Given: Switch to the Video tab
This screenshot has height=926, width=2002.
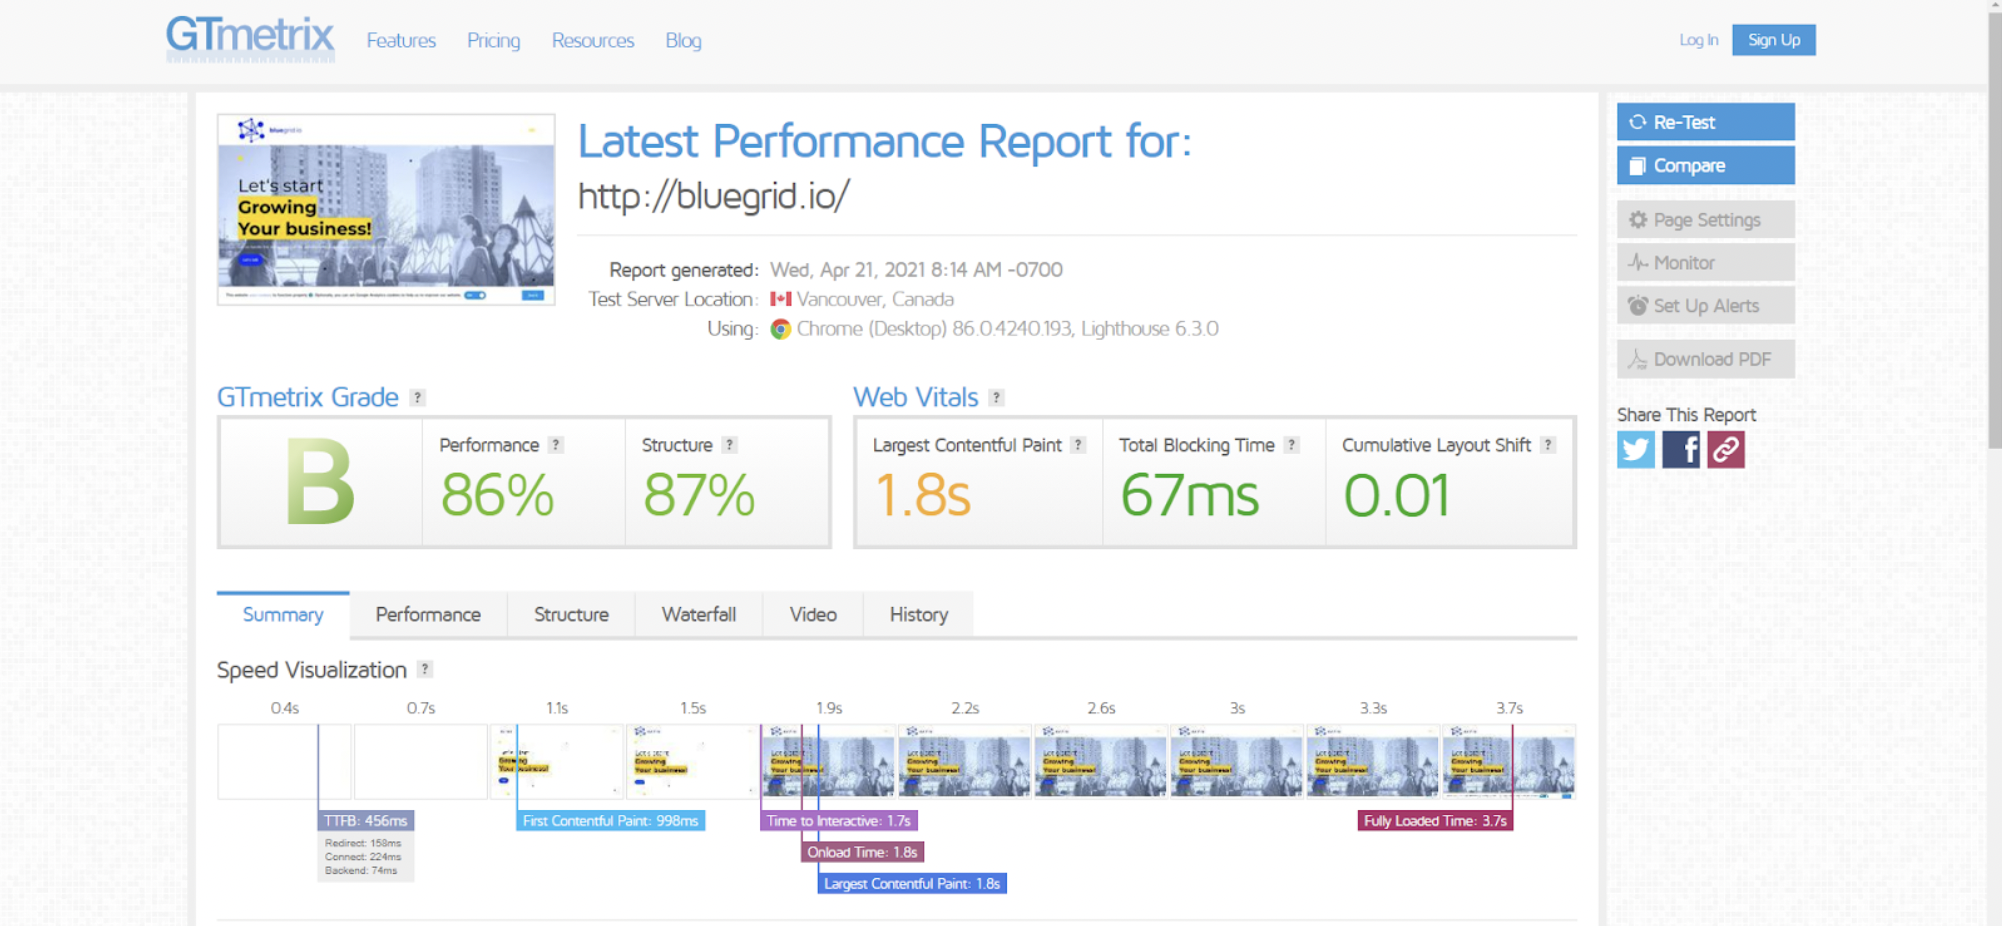Looking at the screenshot, I should [x=813, y=614].
